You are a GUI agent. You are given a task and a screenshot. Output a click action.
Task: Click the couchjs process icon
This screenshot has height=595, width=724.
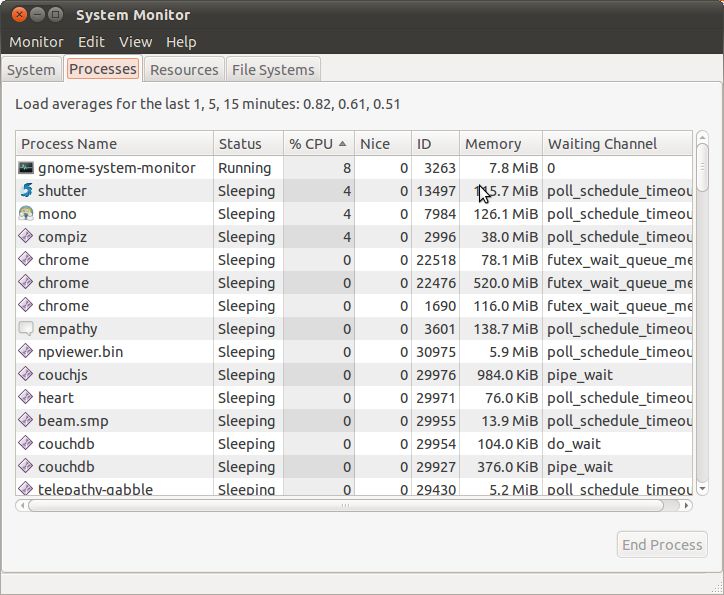coord(25,374)
